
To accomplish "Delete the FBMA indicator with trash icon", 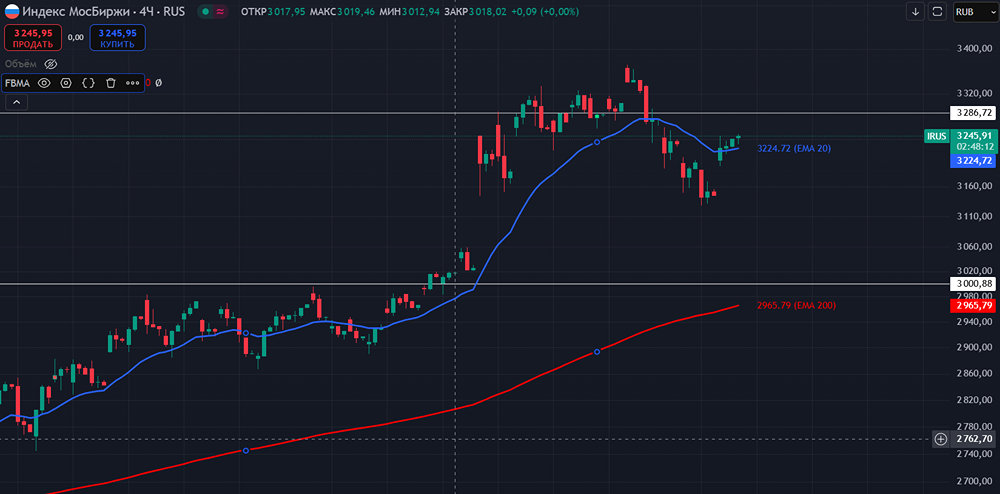I will tap(110, 83).
